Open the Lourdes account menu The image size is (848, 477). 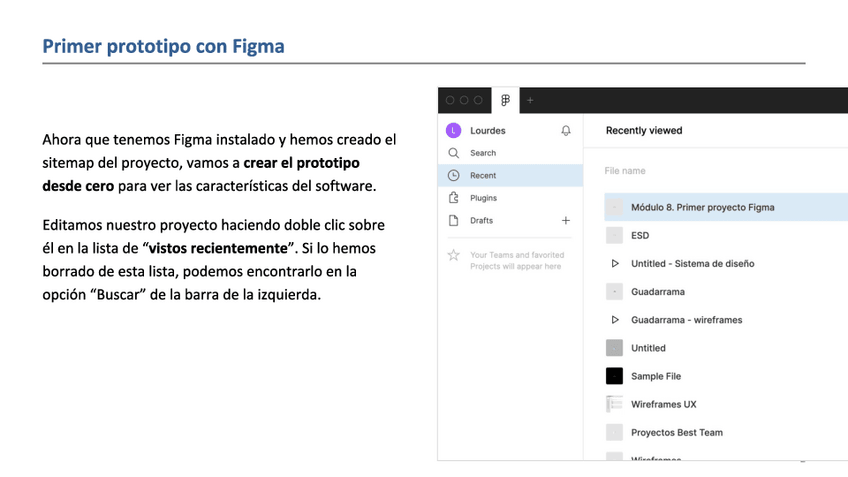click(x=488, y=131)
